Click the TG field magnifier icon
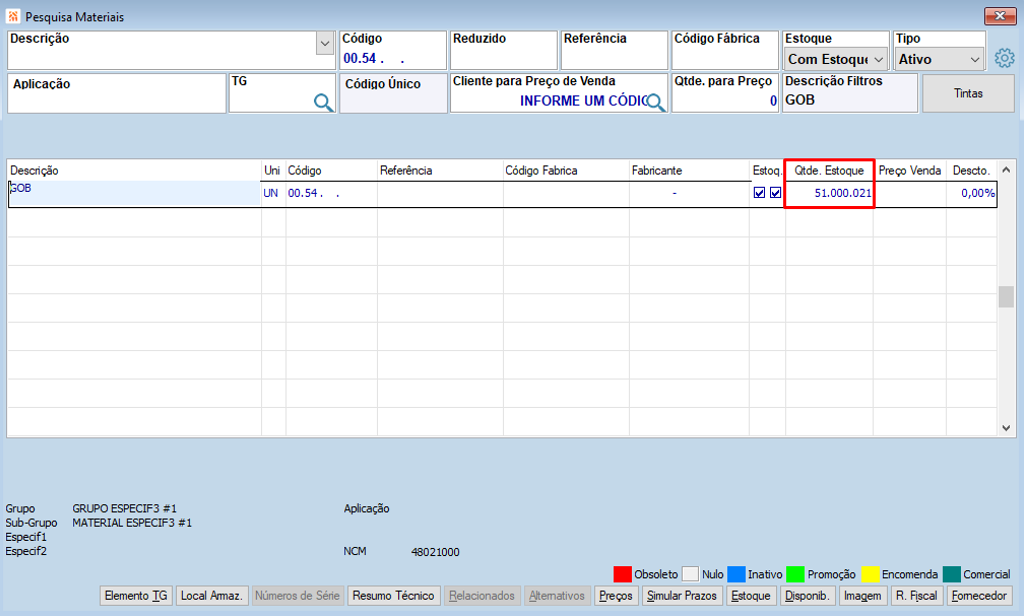 (323, 102)
